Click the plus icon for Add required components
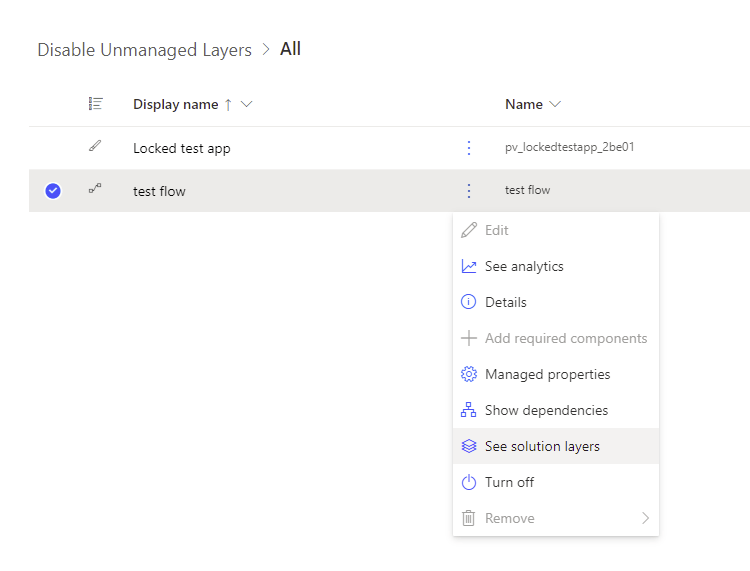This screenshot has width=750, height=571. click(469, 338)
